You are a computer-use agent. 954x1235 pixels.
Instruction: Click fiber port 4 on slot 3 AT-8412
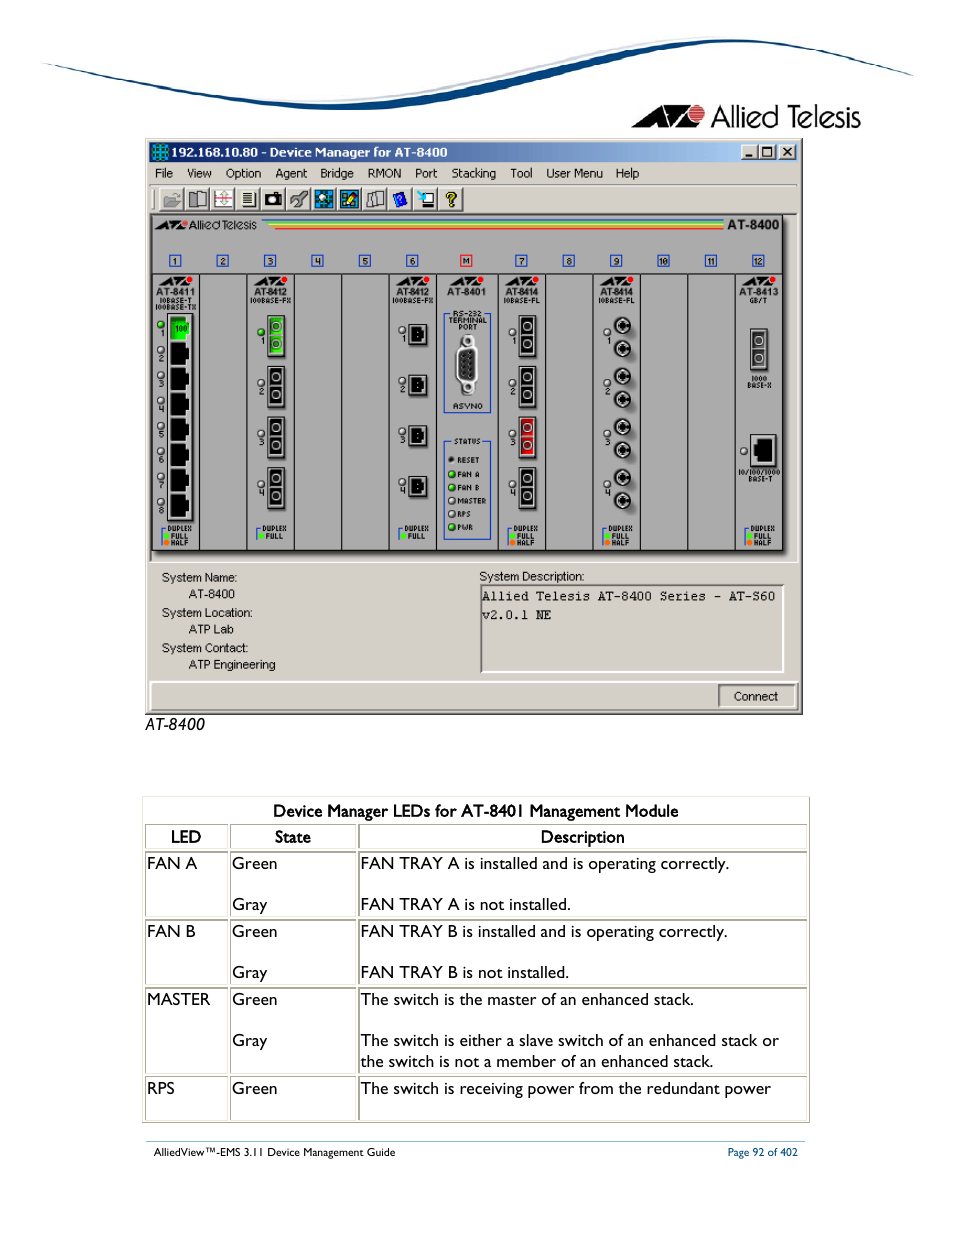coord(276,487)
